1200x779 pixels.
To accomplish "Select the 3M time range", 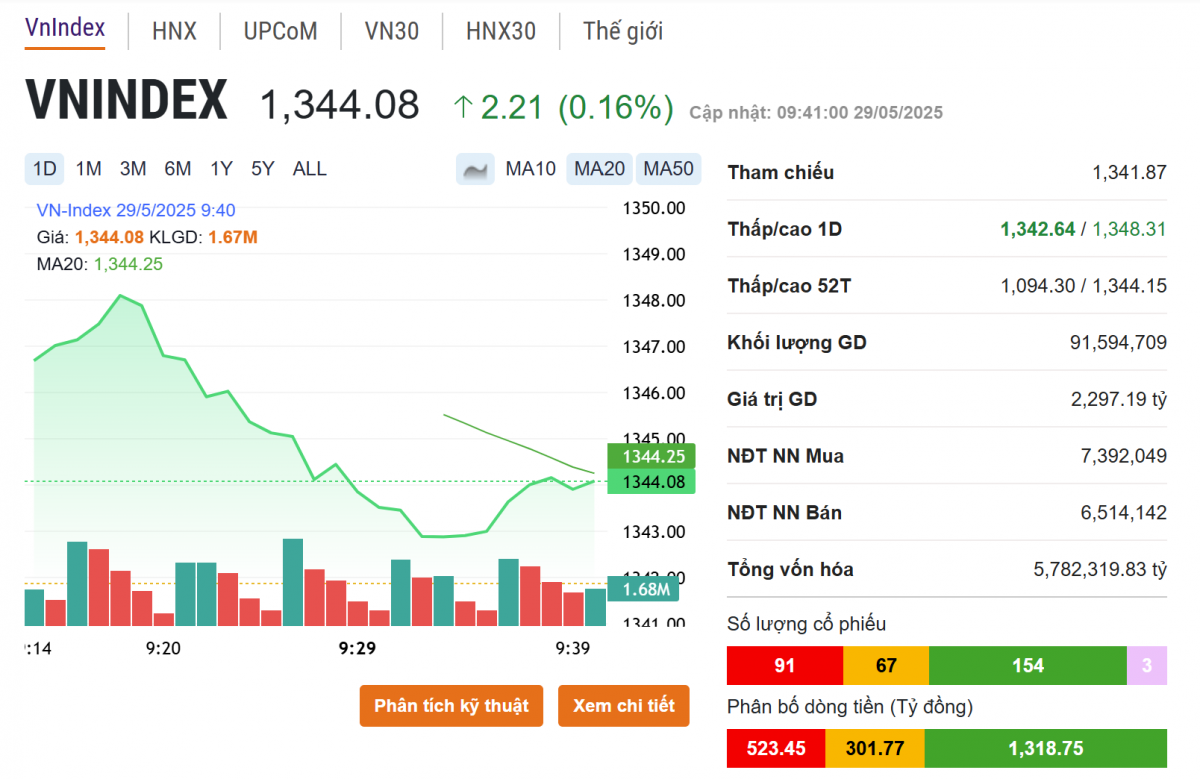I will [x=133, y=169].
